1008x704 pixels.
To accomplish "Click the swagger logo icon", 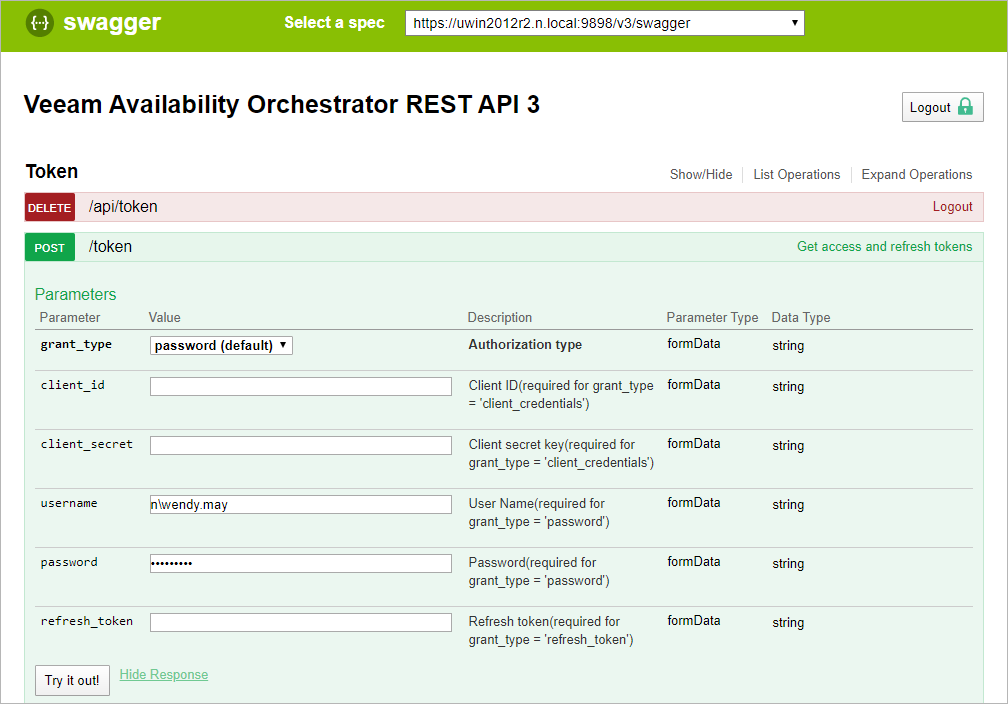I will click(x=40, y=23).
